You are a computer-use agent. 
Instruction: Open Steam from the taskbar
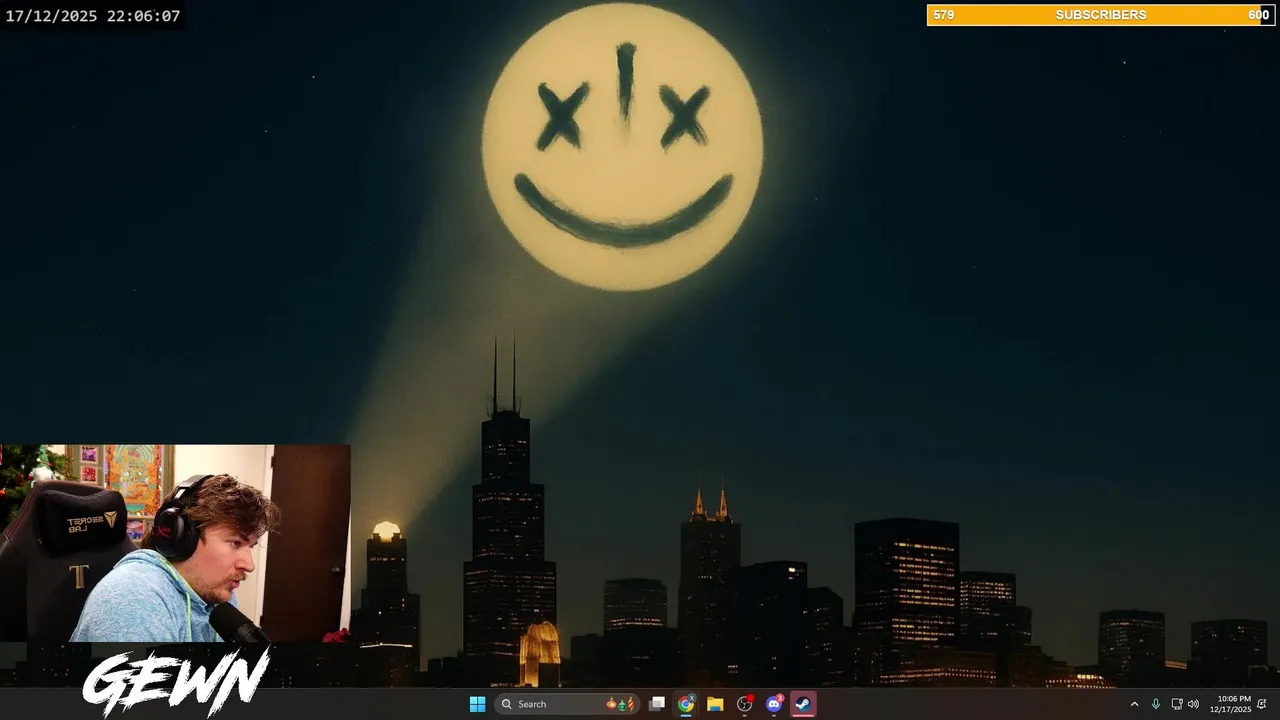802,704
